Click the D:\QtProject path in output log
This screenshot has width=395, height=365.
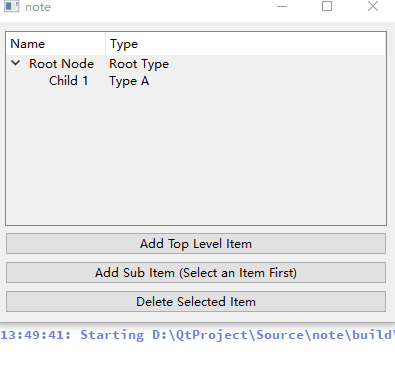199,335
